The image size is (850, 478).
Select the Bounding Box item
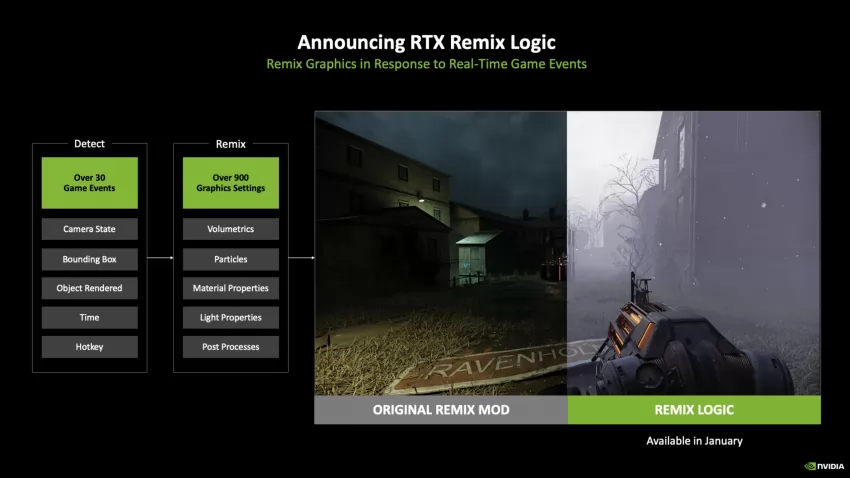pyautogui.click(x=90, y=259)
